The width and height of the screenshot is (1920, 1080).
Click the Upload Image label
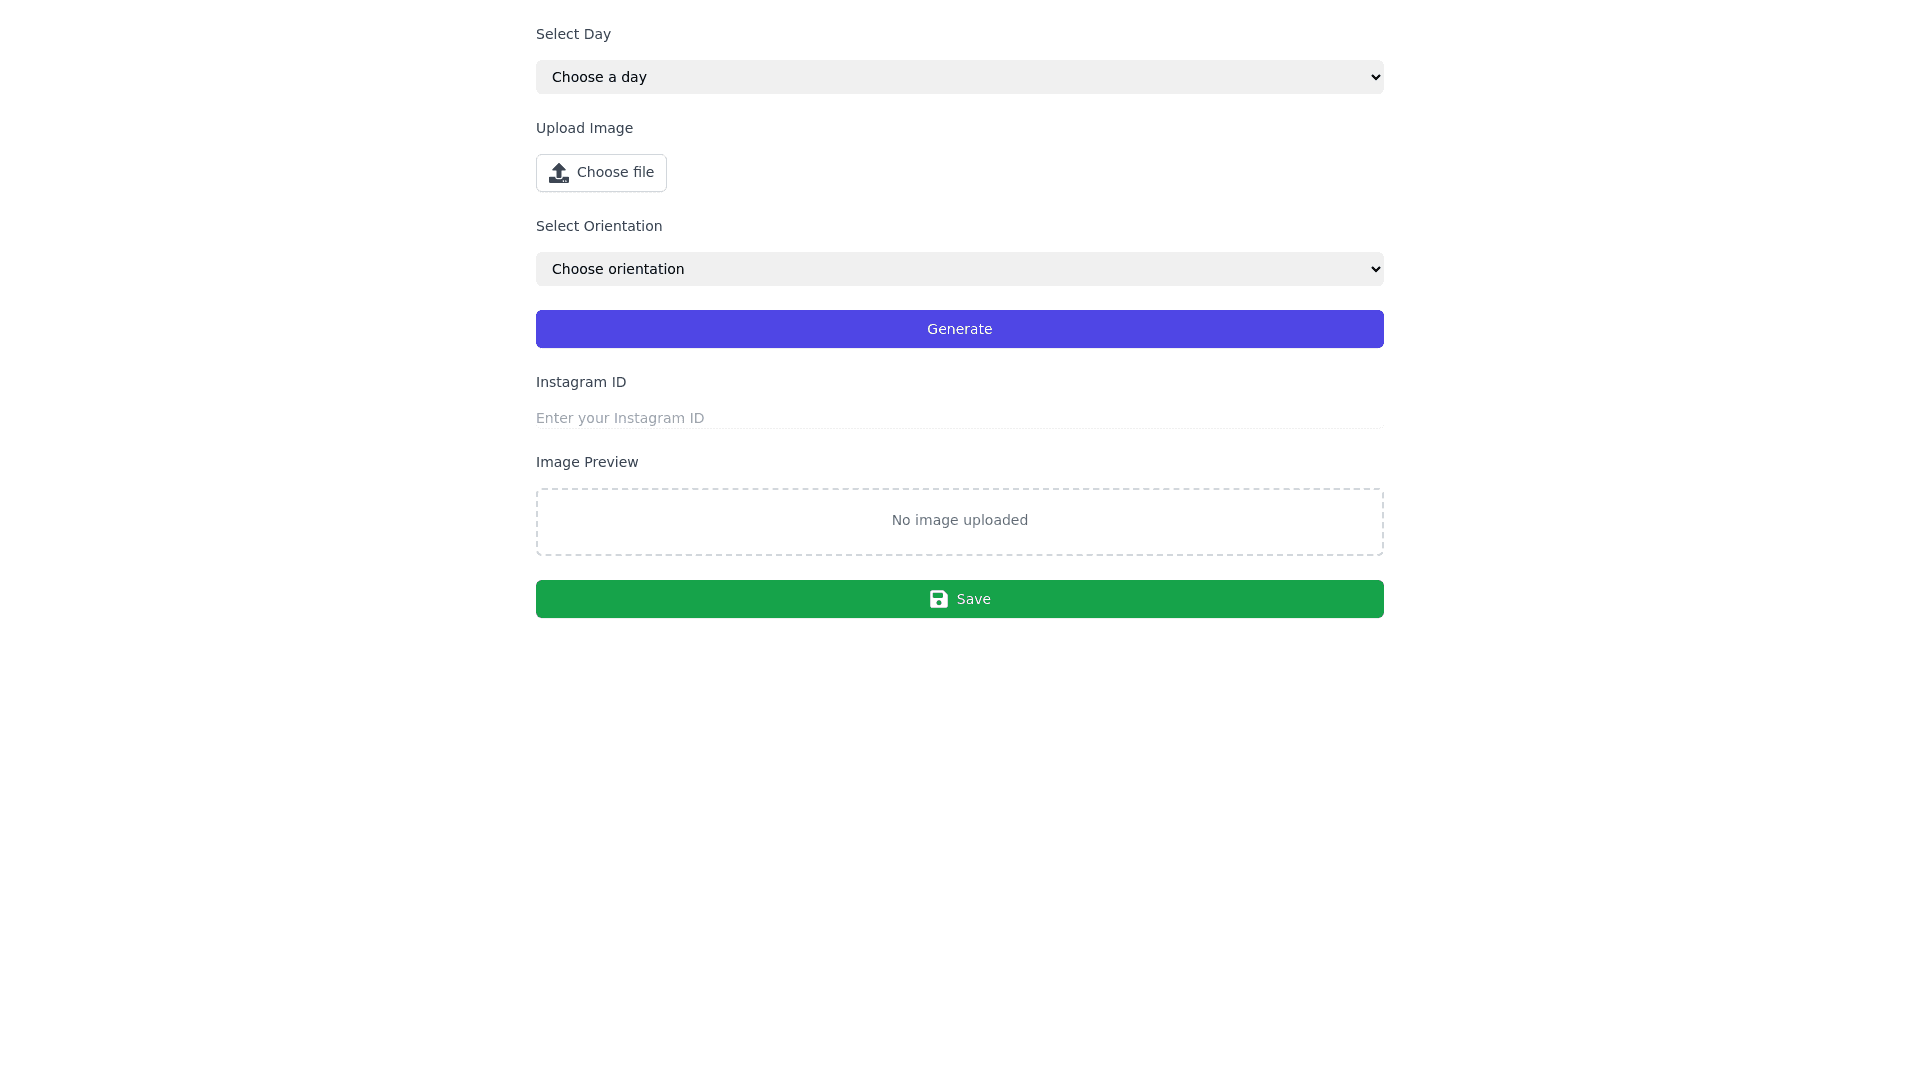[x=584, y=128]
